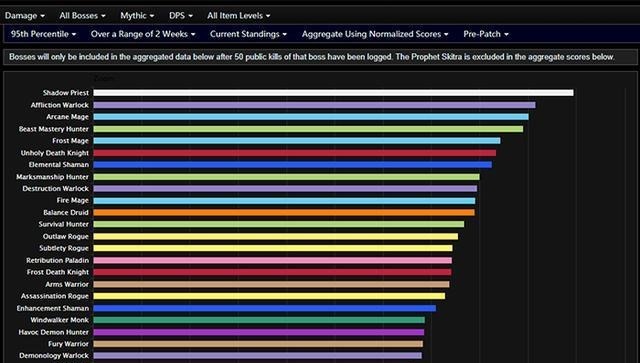
Task: Click the Assassination Rogue label
Action: click(x=55, y=296)
